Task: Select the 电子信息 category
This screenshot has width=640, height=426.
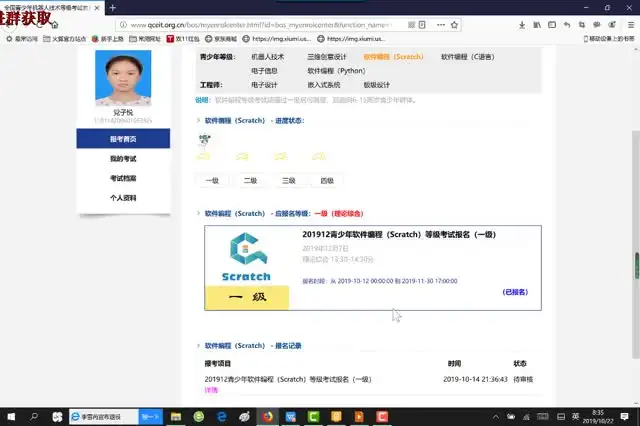Action: (x=264, y=71)
